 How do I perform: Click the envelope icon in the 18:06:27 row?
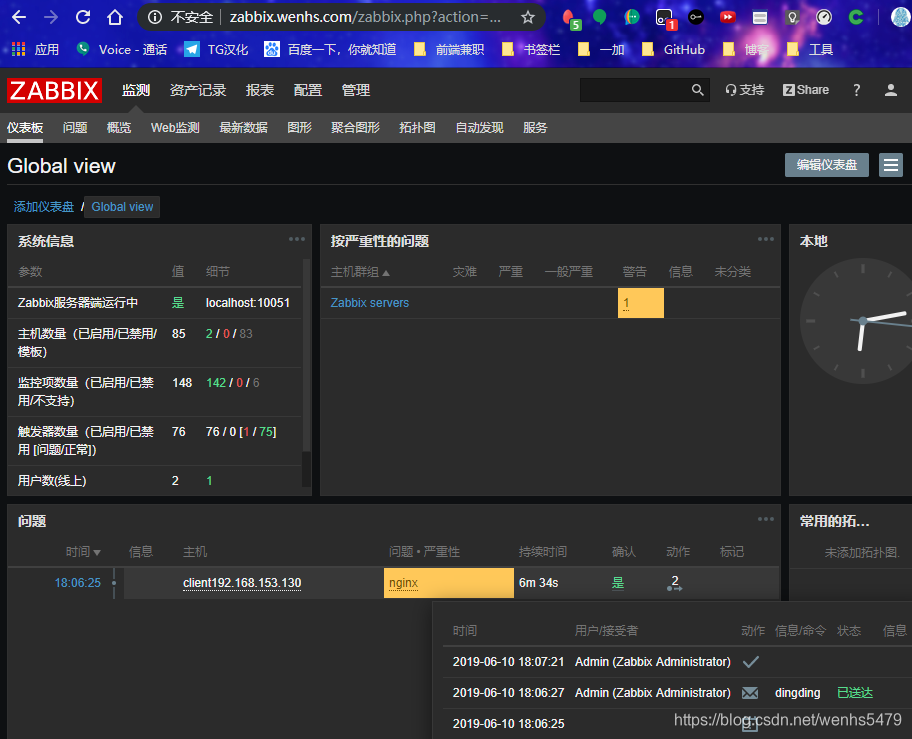(x=750, y=693)
